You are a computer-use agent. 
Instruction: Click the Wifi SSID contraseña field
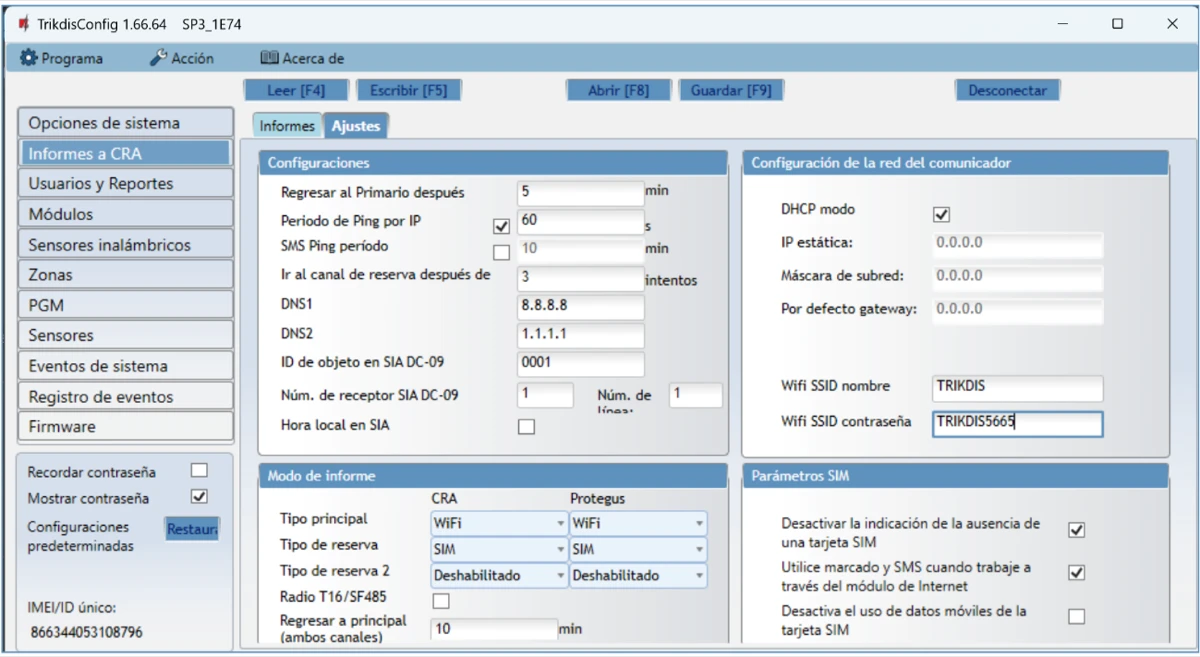1016,423
